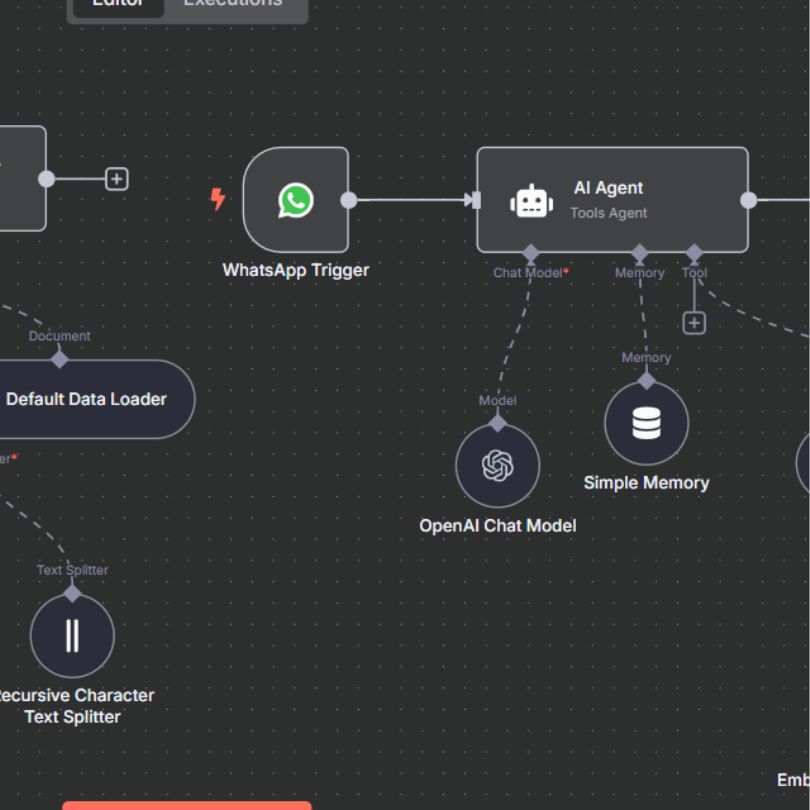810x810 pixels.
Task: Click the Tool diamond connector on AI Agent
Action: [x=694, y=253]
